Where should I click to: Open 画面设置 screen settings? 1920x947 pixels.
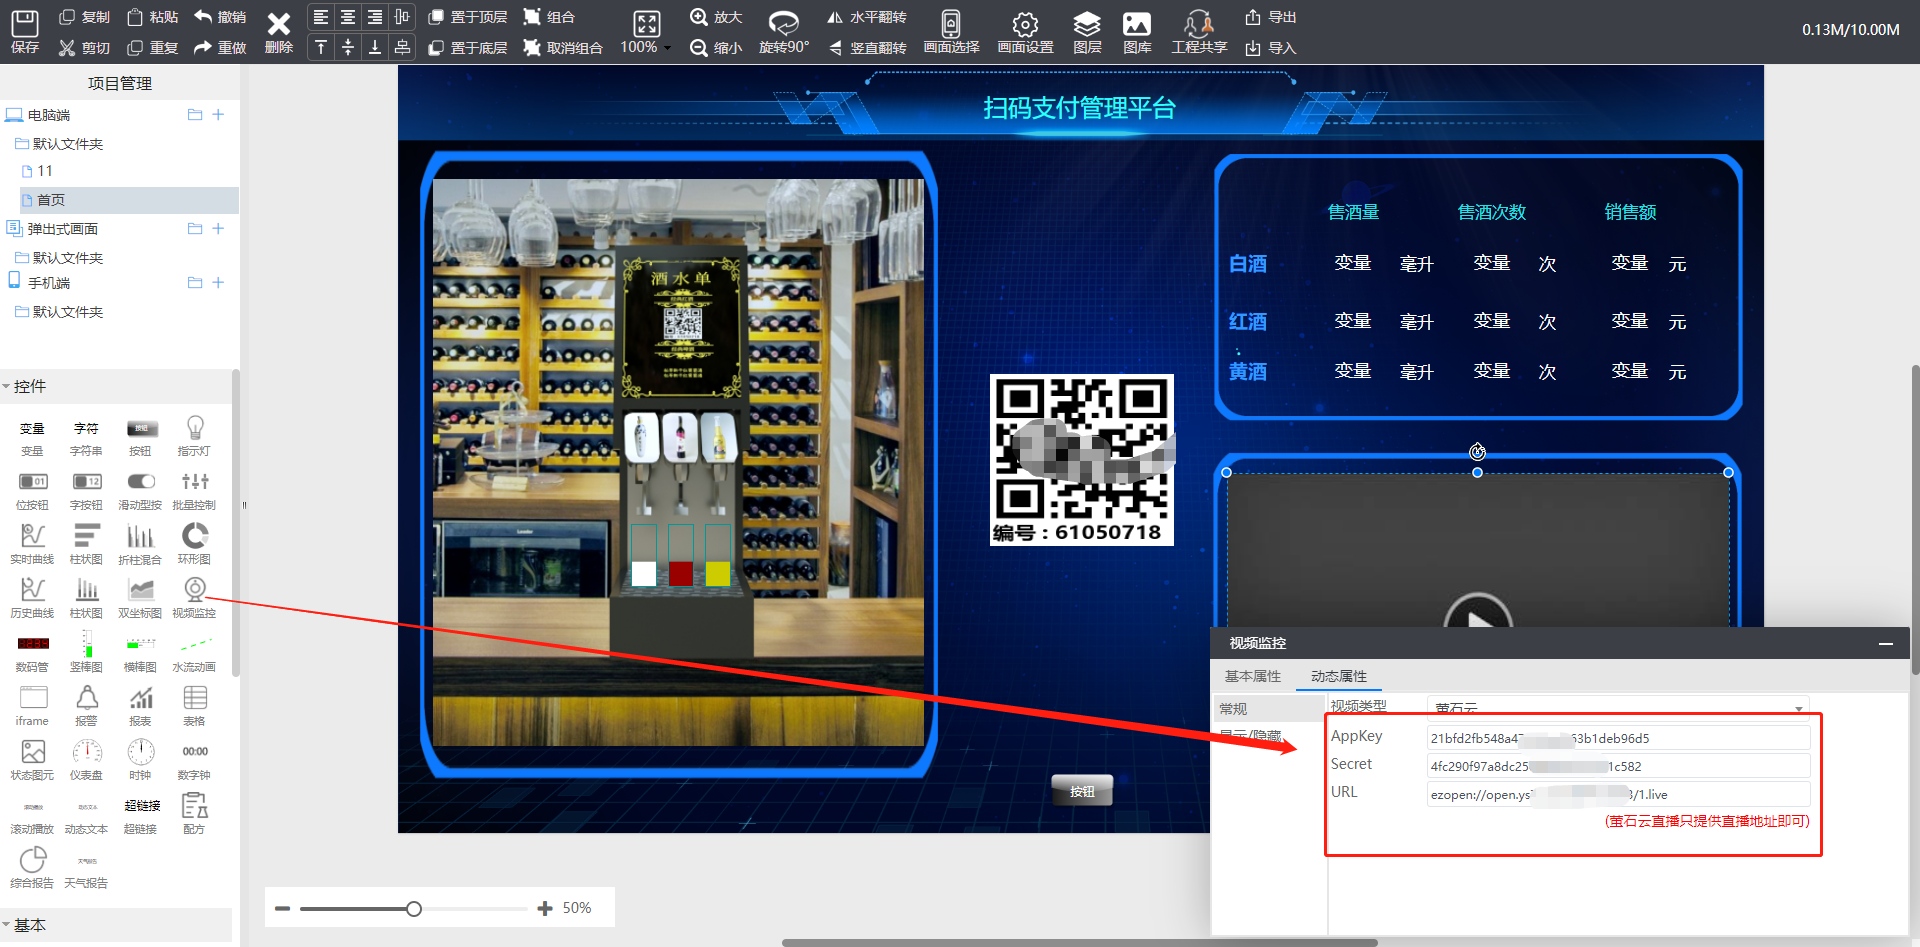1025,32
